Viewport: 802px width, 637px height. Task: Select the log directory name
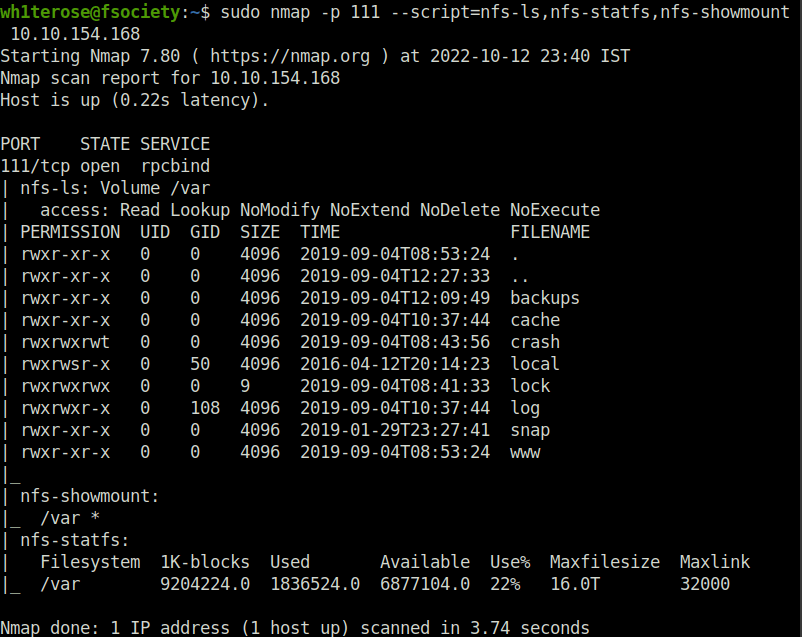[525, 408]
